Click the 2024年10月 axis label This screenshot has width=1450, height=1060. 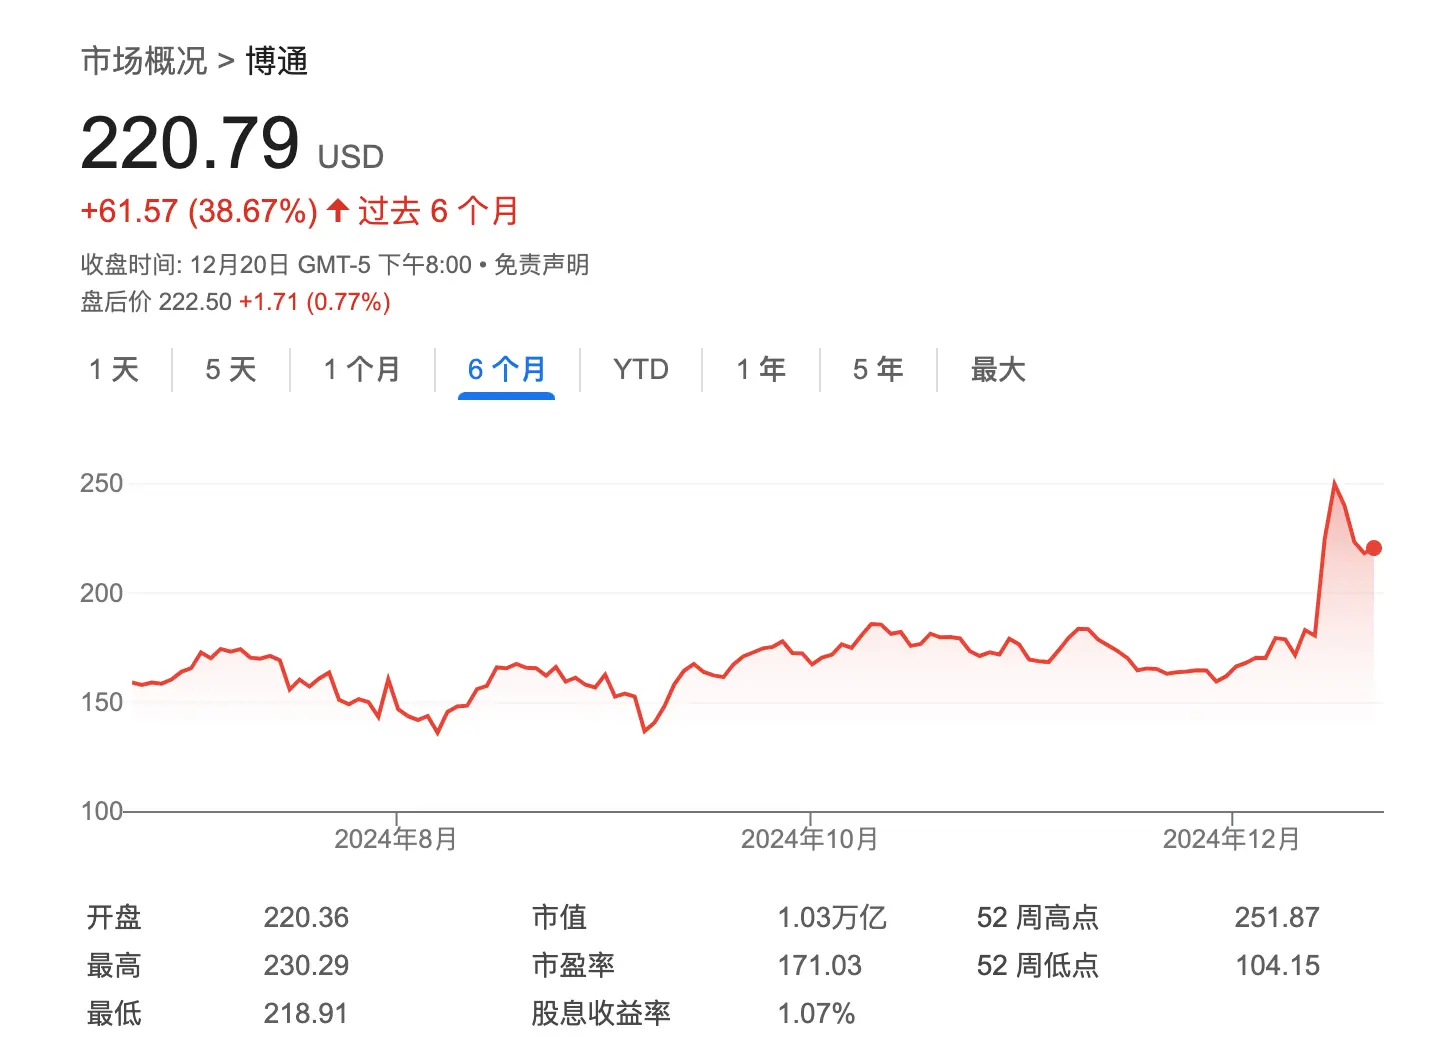[810, 839]
